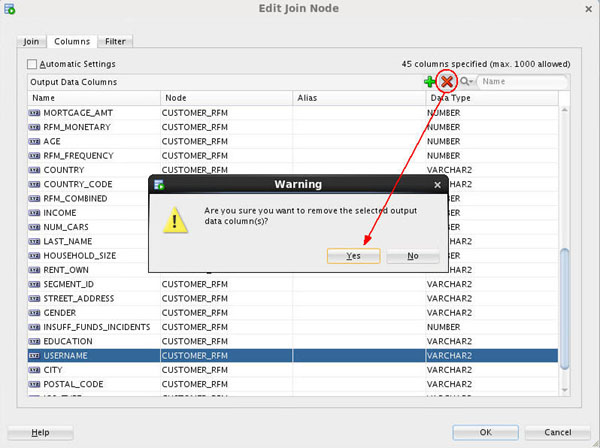This screenshot has height=448, width=600.
Task: Click the highlighted USERNAME row name
Action: 65,356
